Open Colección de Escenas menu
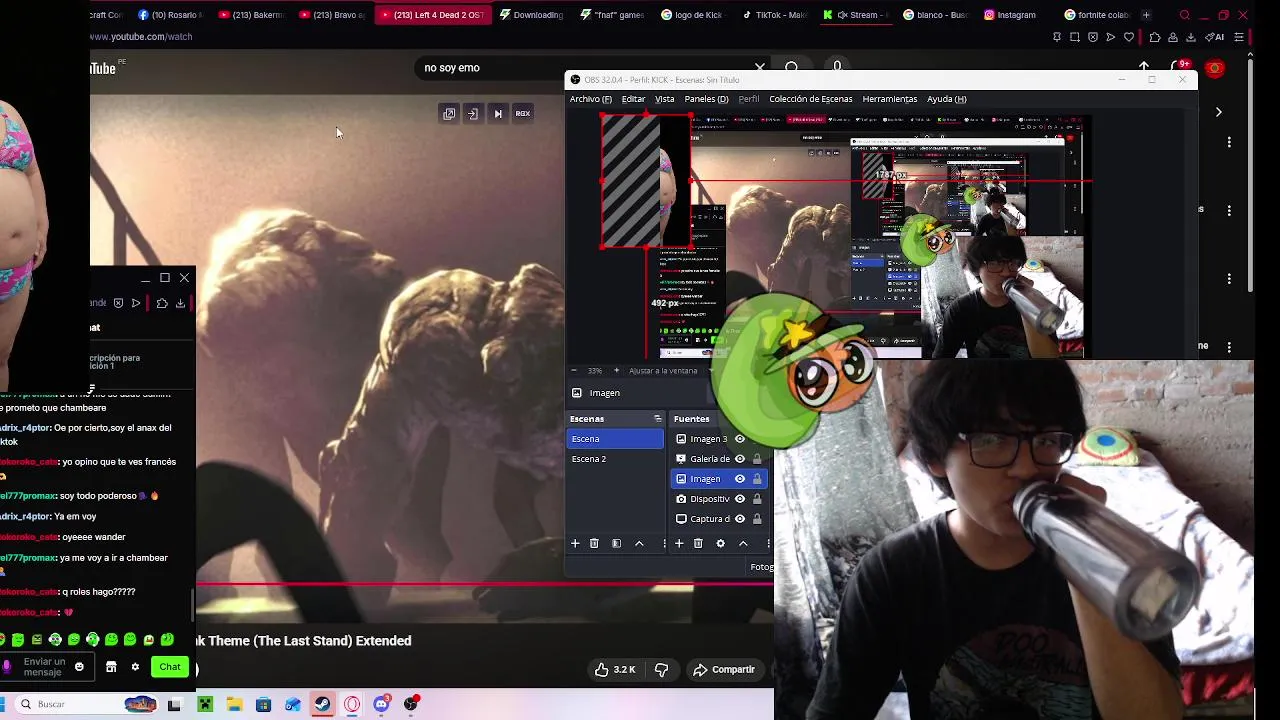 pyautogui.click(x=810, y=99)
